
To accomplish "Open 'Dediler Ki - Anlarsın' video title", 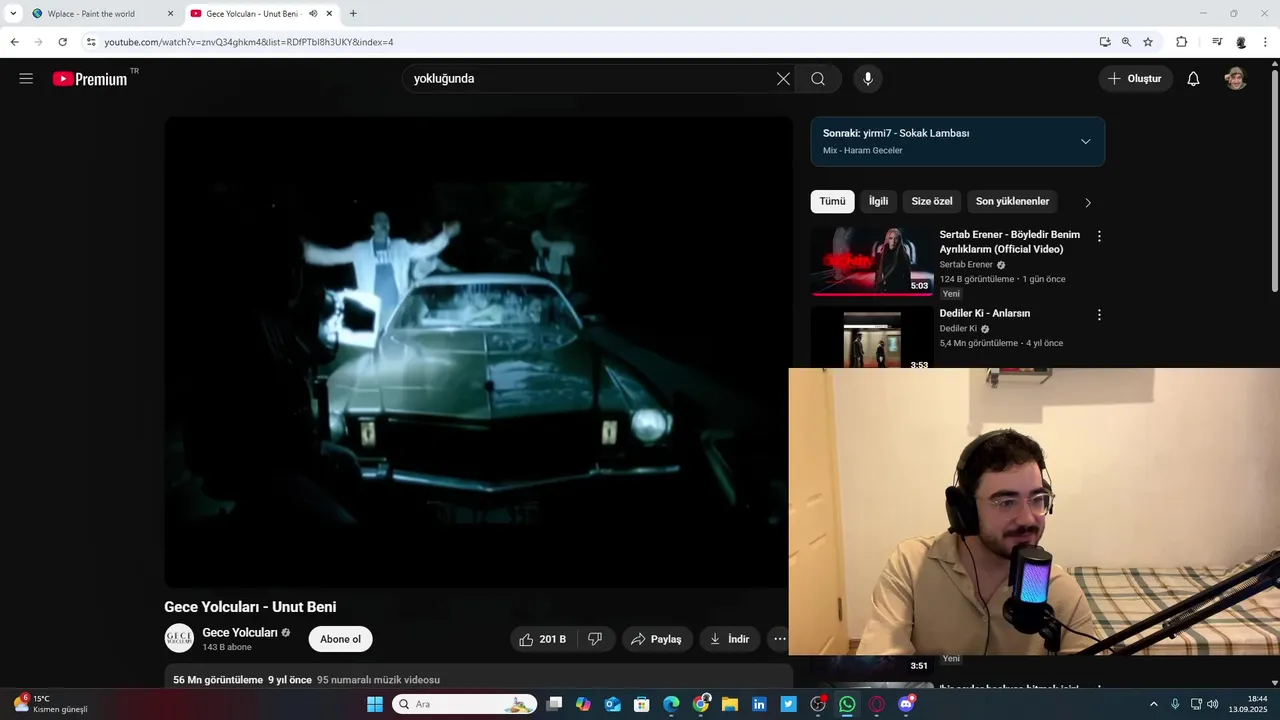I will pos(984,313).
